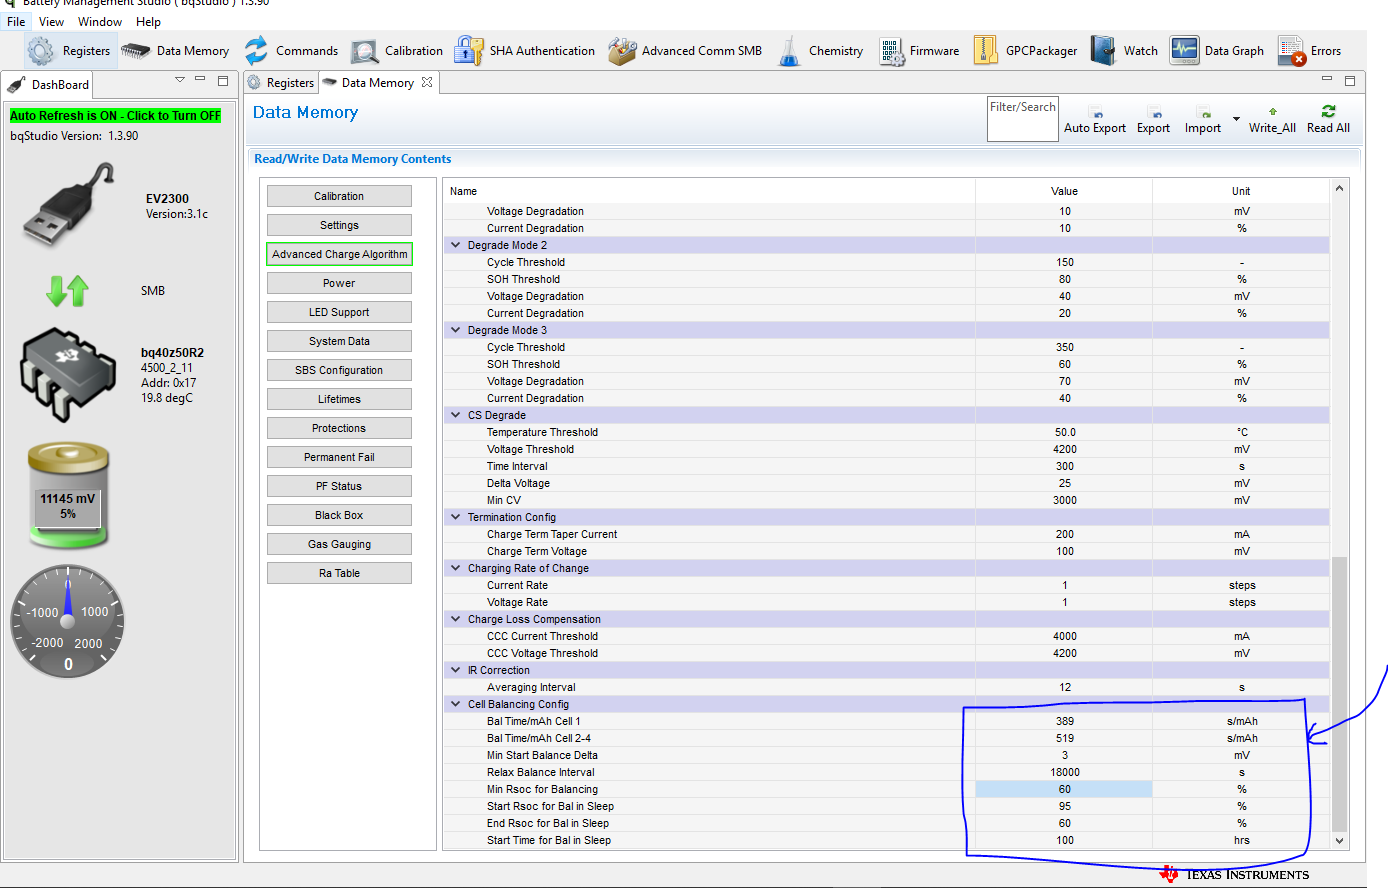Collapse the Degrade Mode 3 group
Viewport: 1388px width, 888px height.
tap(456, 330)
